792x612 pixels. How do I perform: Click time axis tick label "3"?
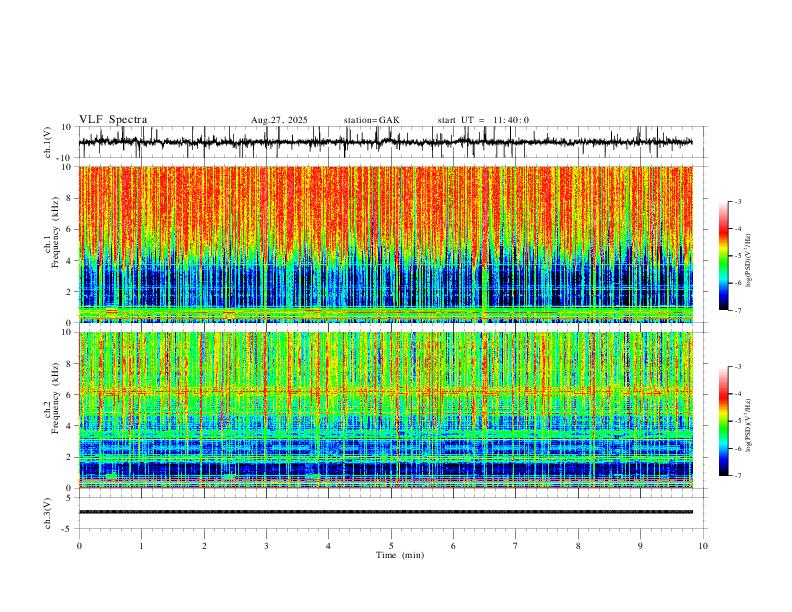(x=266, y=546)
